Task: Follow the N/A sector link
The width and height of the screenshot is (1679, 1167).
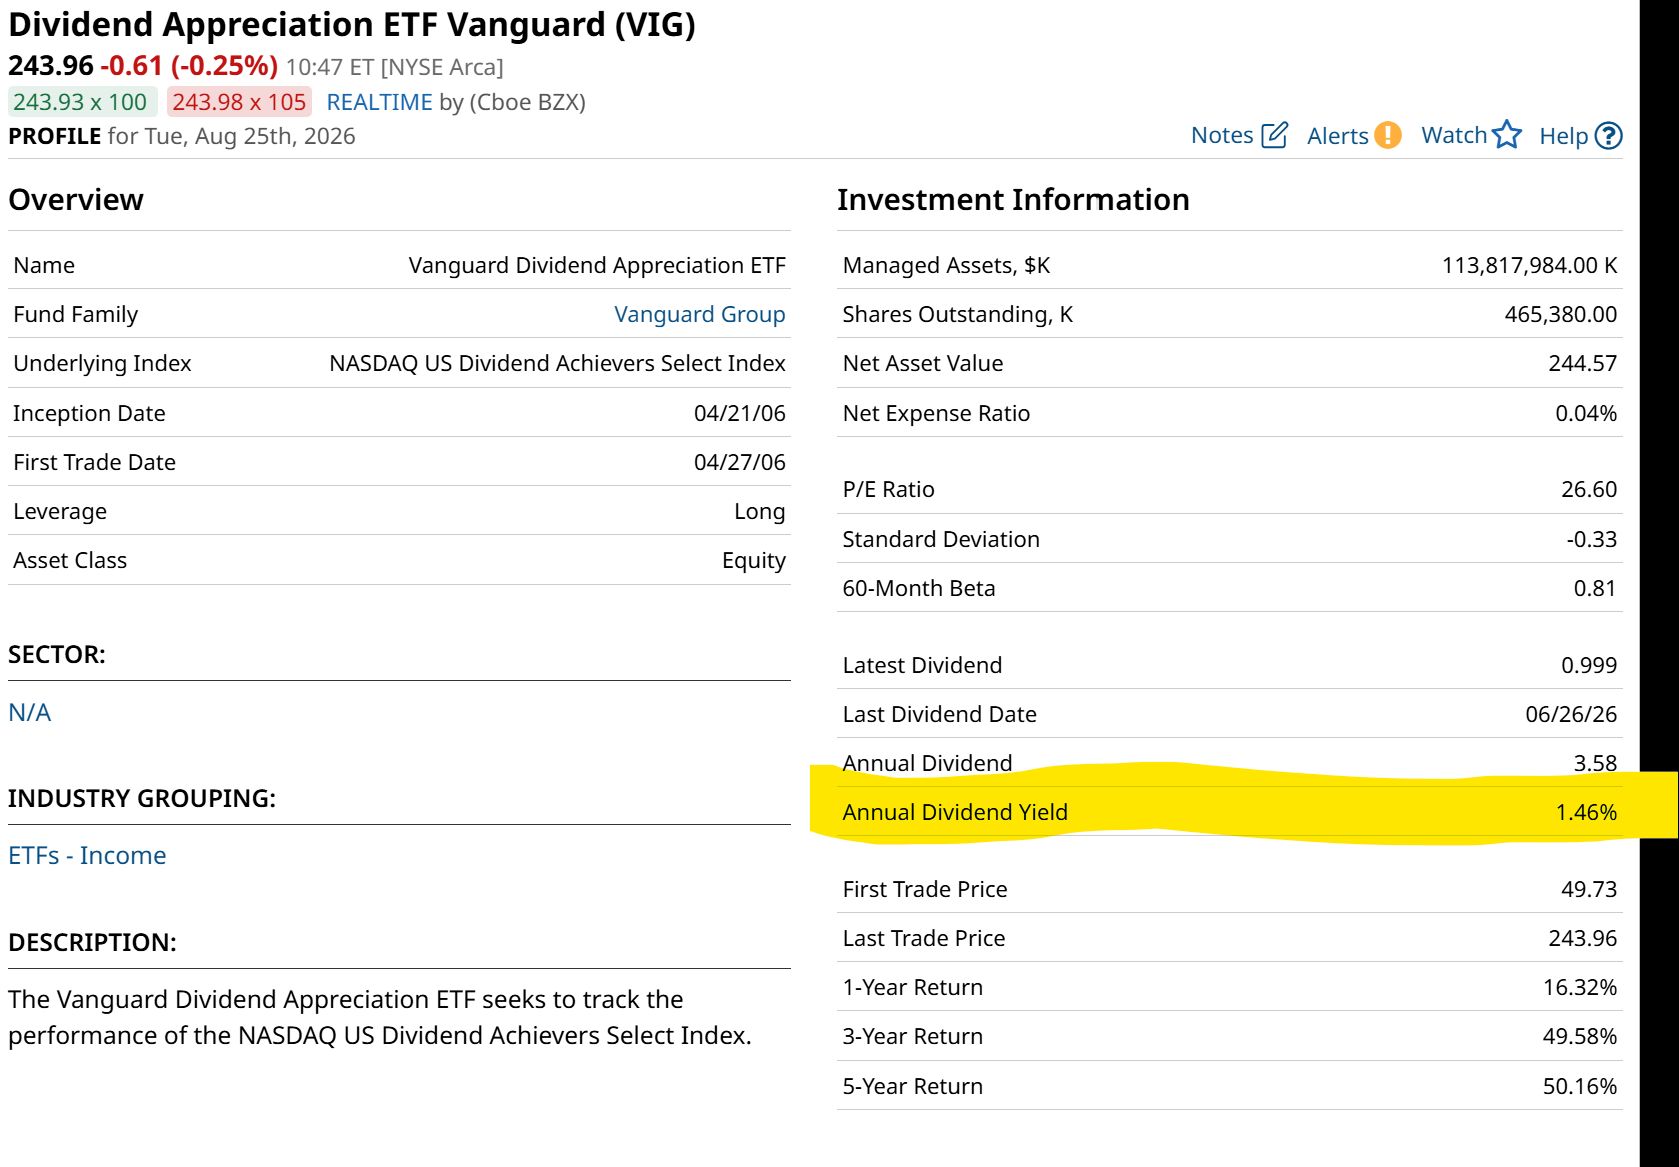Action: (29, 712)
